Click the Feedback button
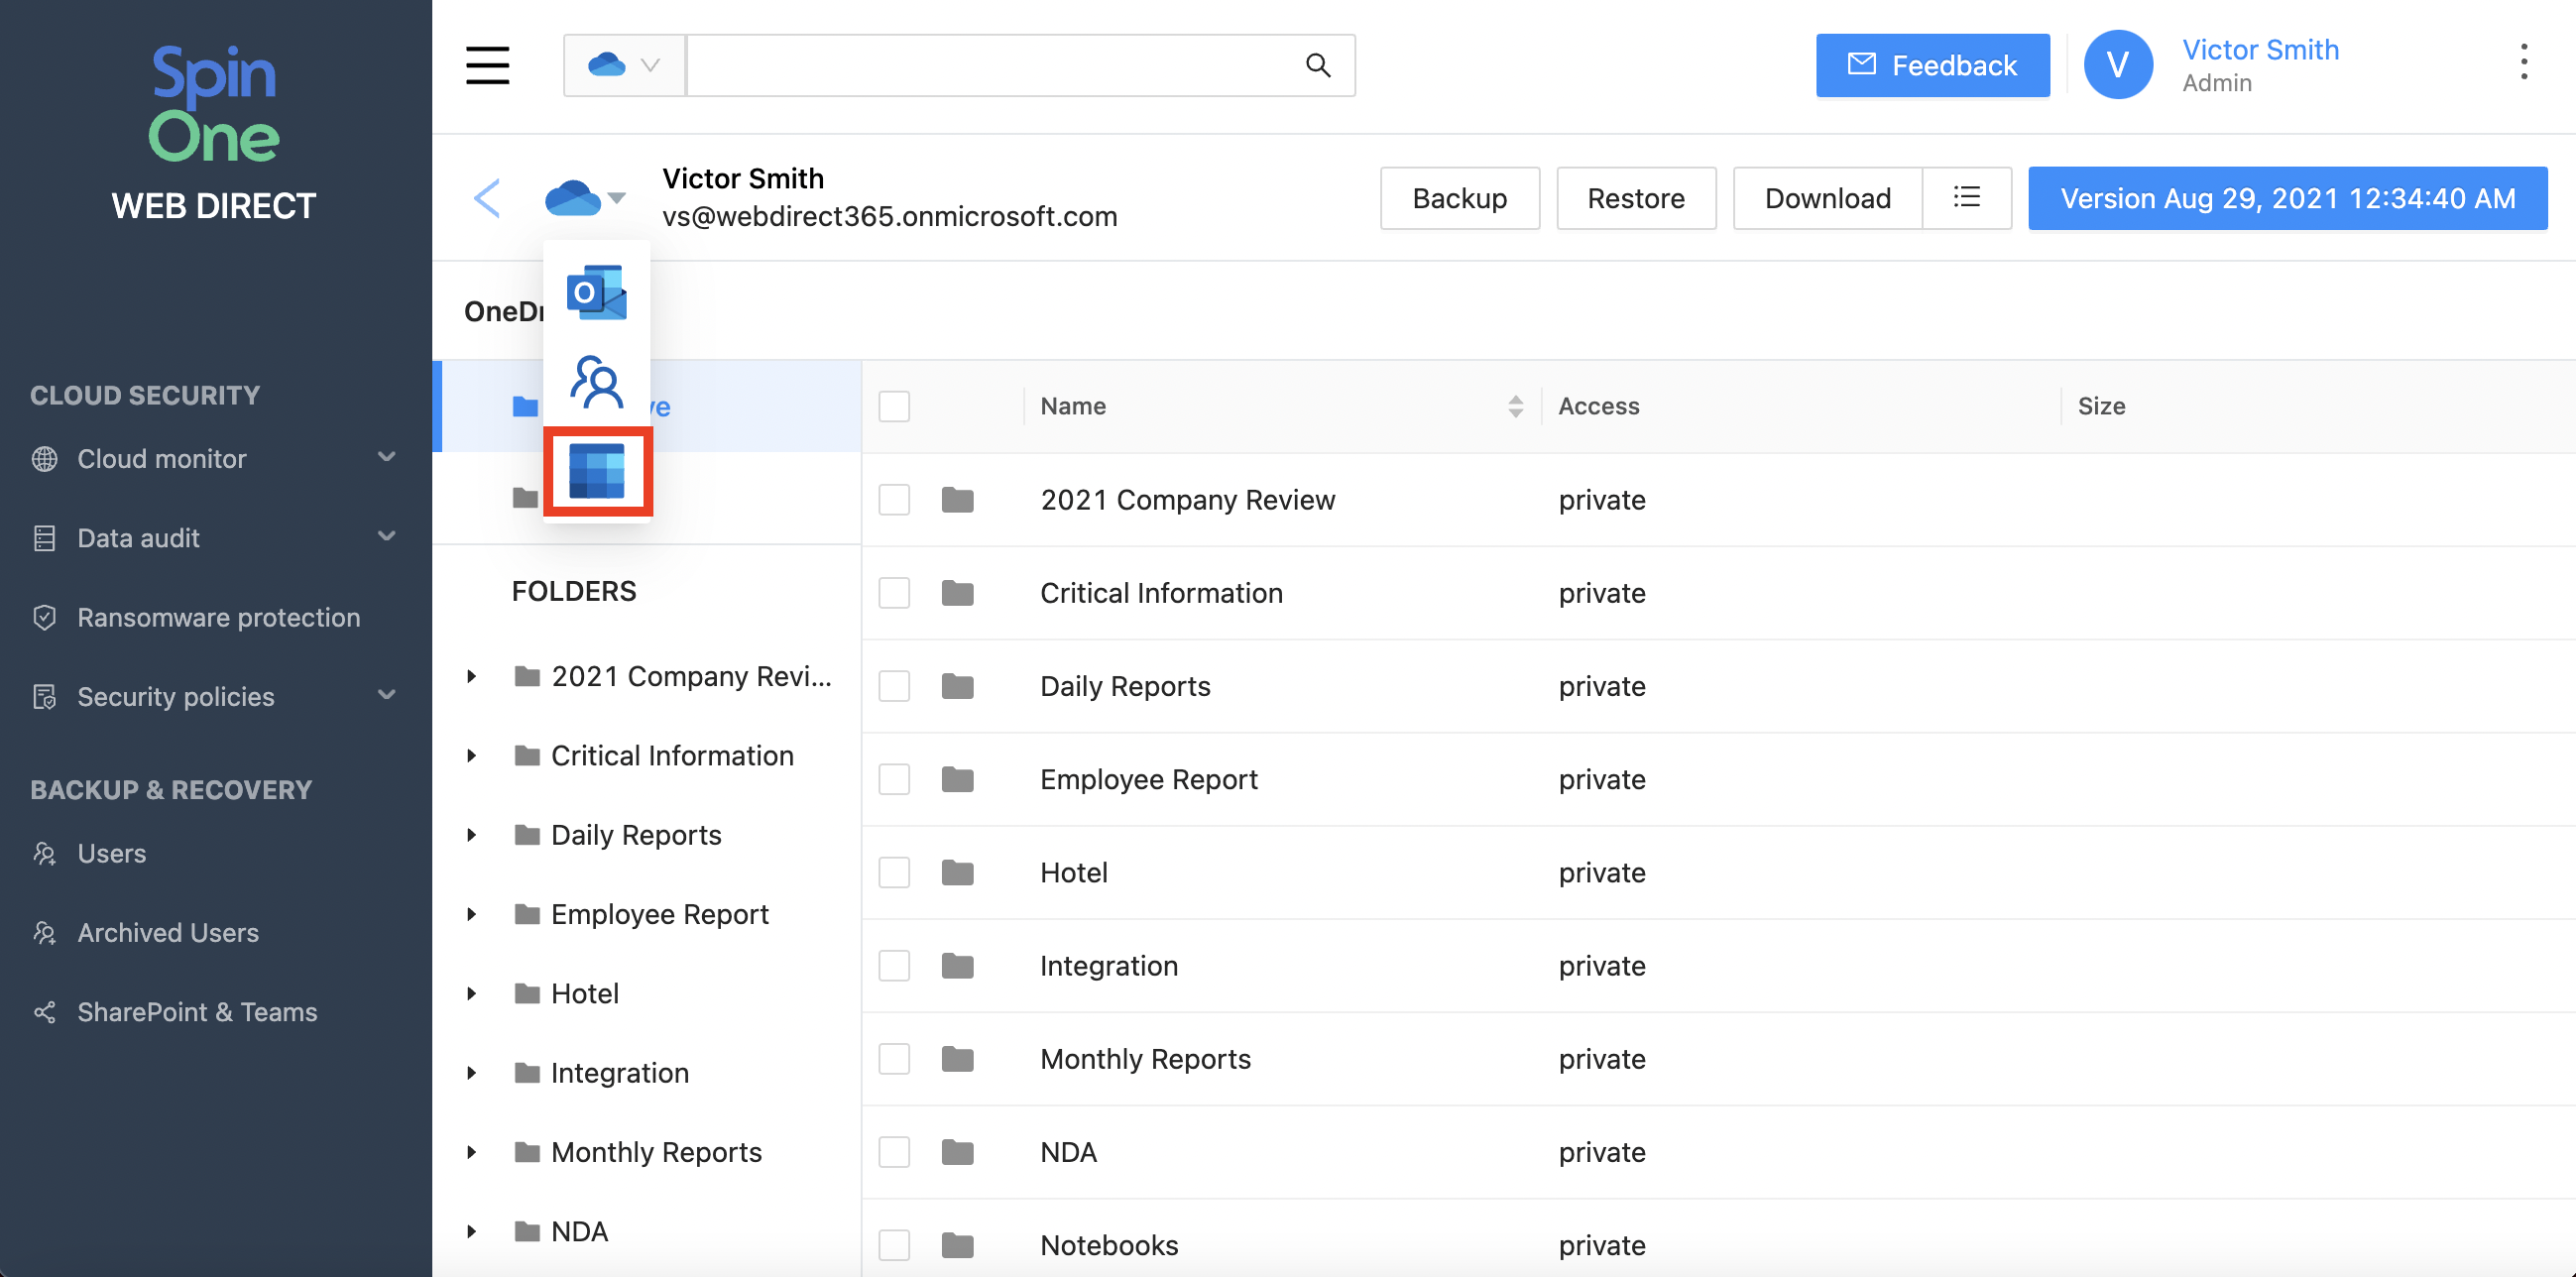Screen dimensions: 2576x1277 [1931, 65]
